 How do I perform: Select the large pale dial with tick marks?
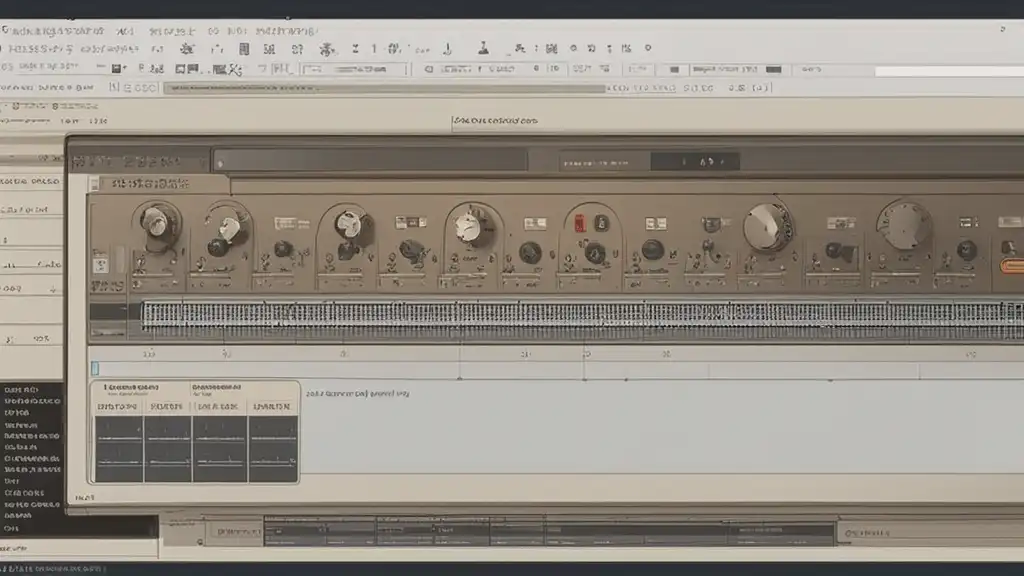pos(904,225)
